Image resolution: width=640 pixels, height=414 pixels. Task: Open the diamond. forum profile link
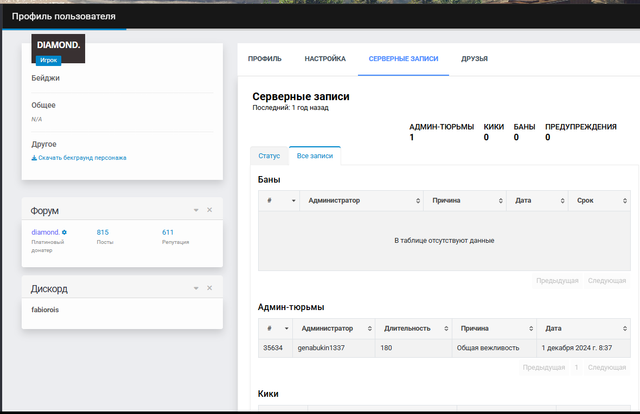click(45, 232)
